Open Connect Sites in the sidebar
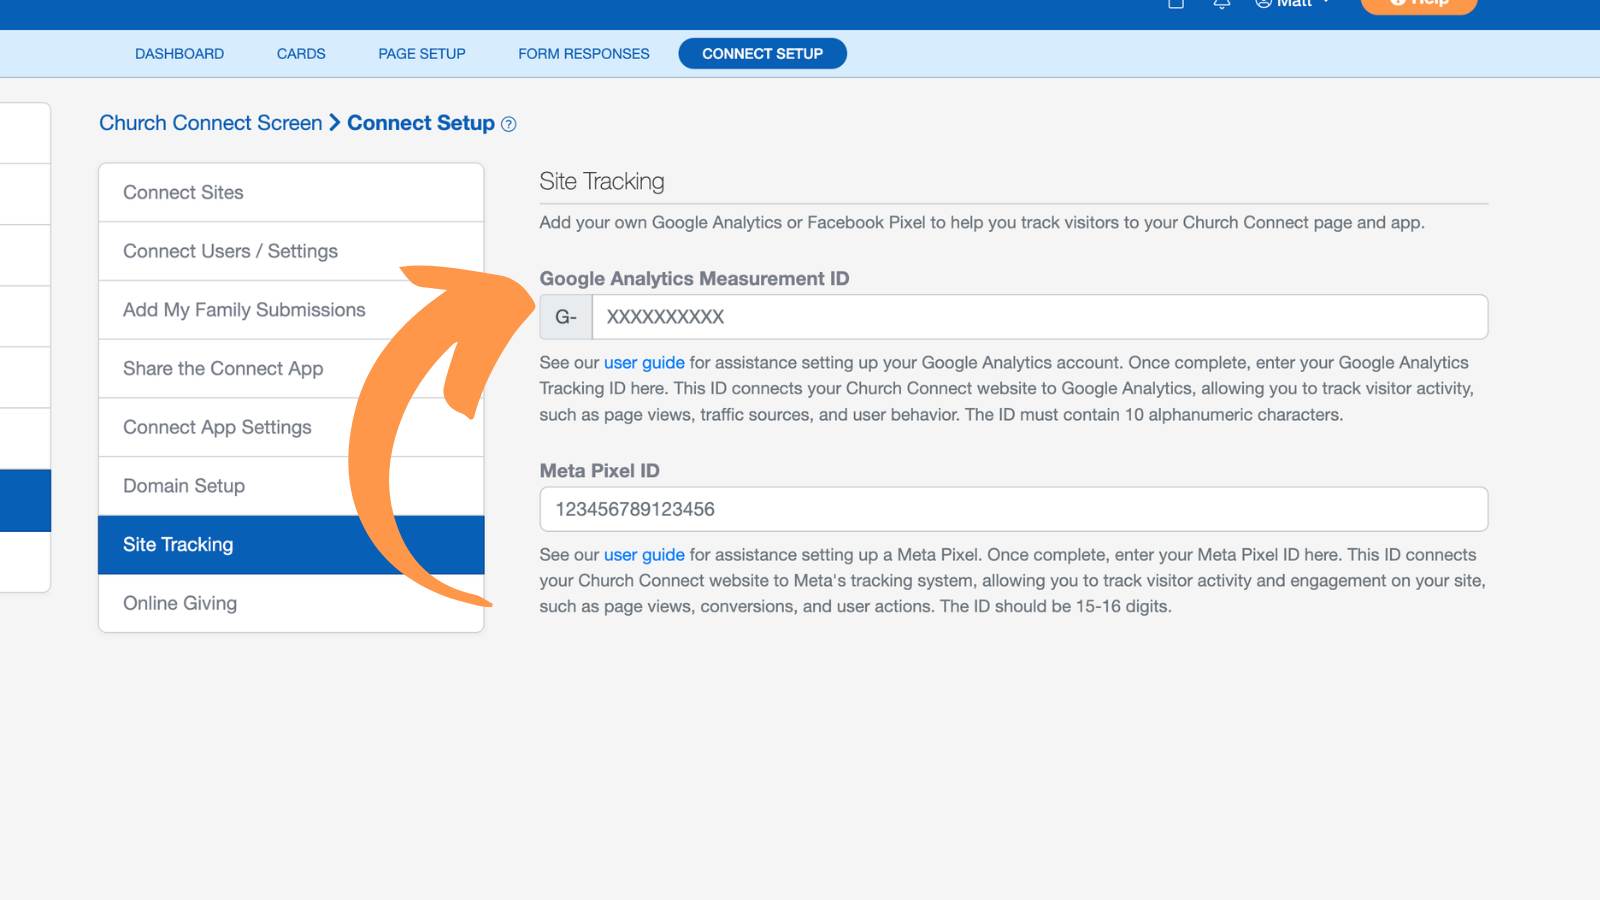This screenshot has height=900, width=1600. 291,192
